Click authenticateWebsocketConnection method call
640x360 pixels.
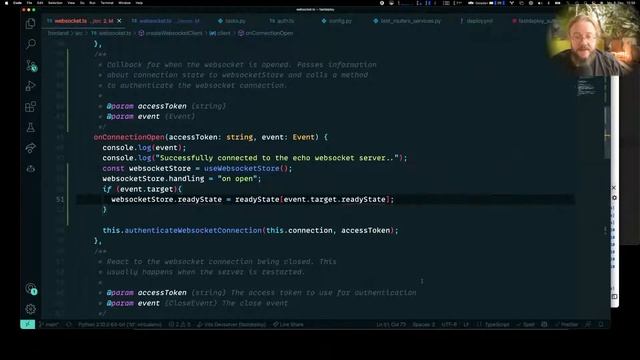[x=193, y=230]
